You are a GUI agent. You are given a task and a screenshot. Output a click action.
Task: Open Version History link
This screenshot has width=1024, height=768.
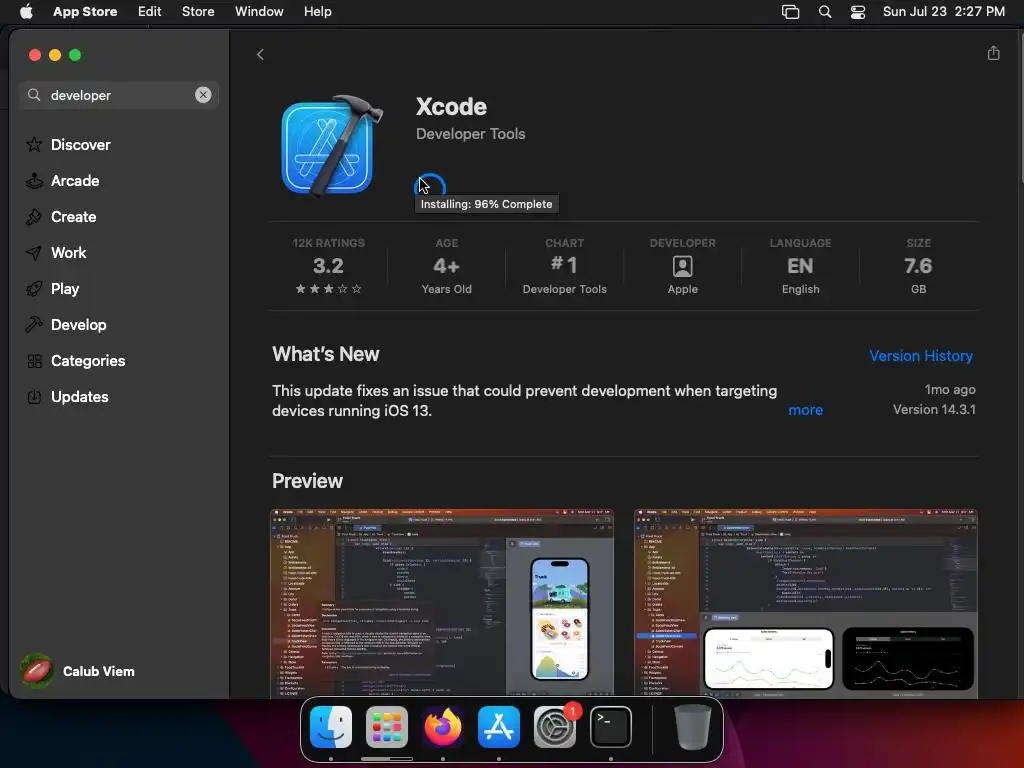point(921,356)
